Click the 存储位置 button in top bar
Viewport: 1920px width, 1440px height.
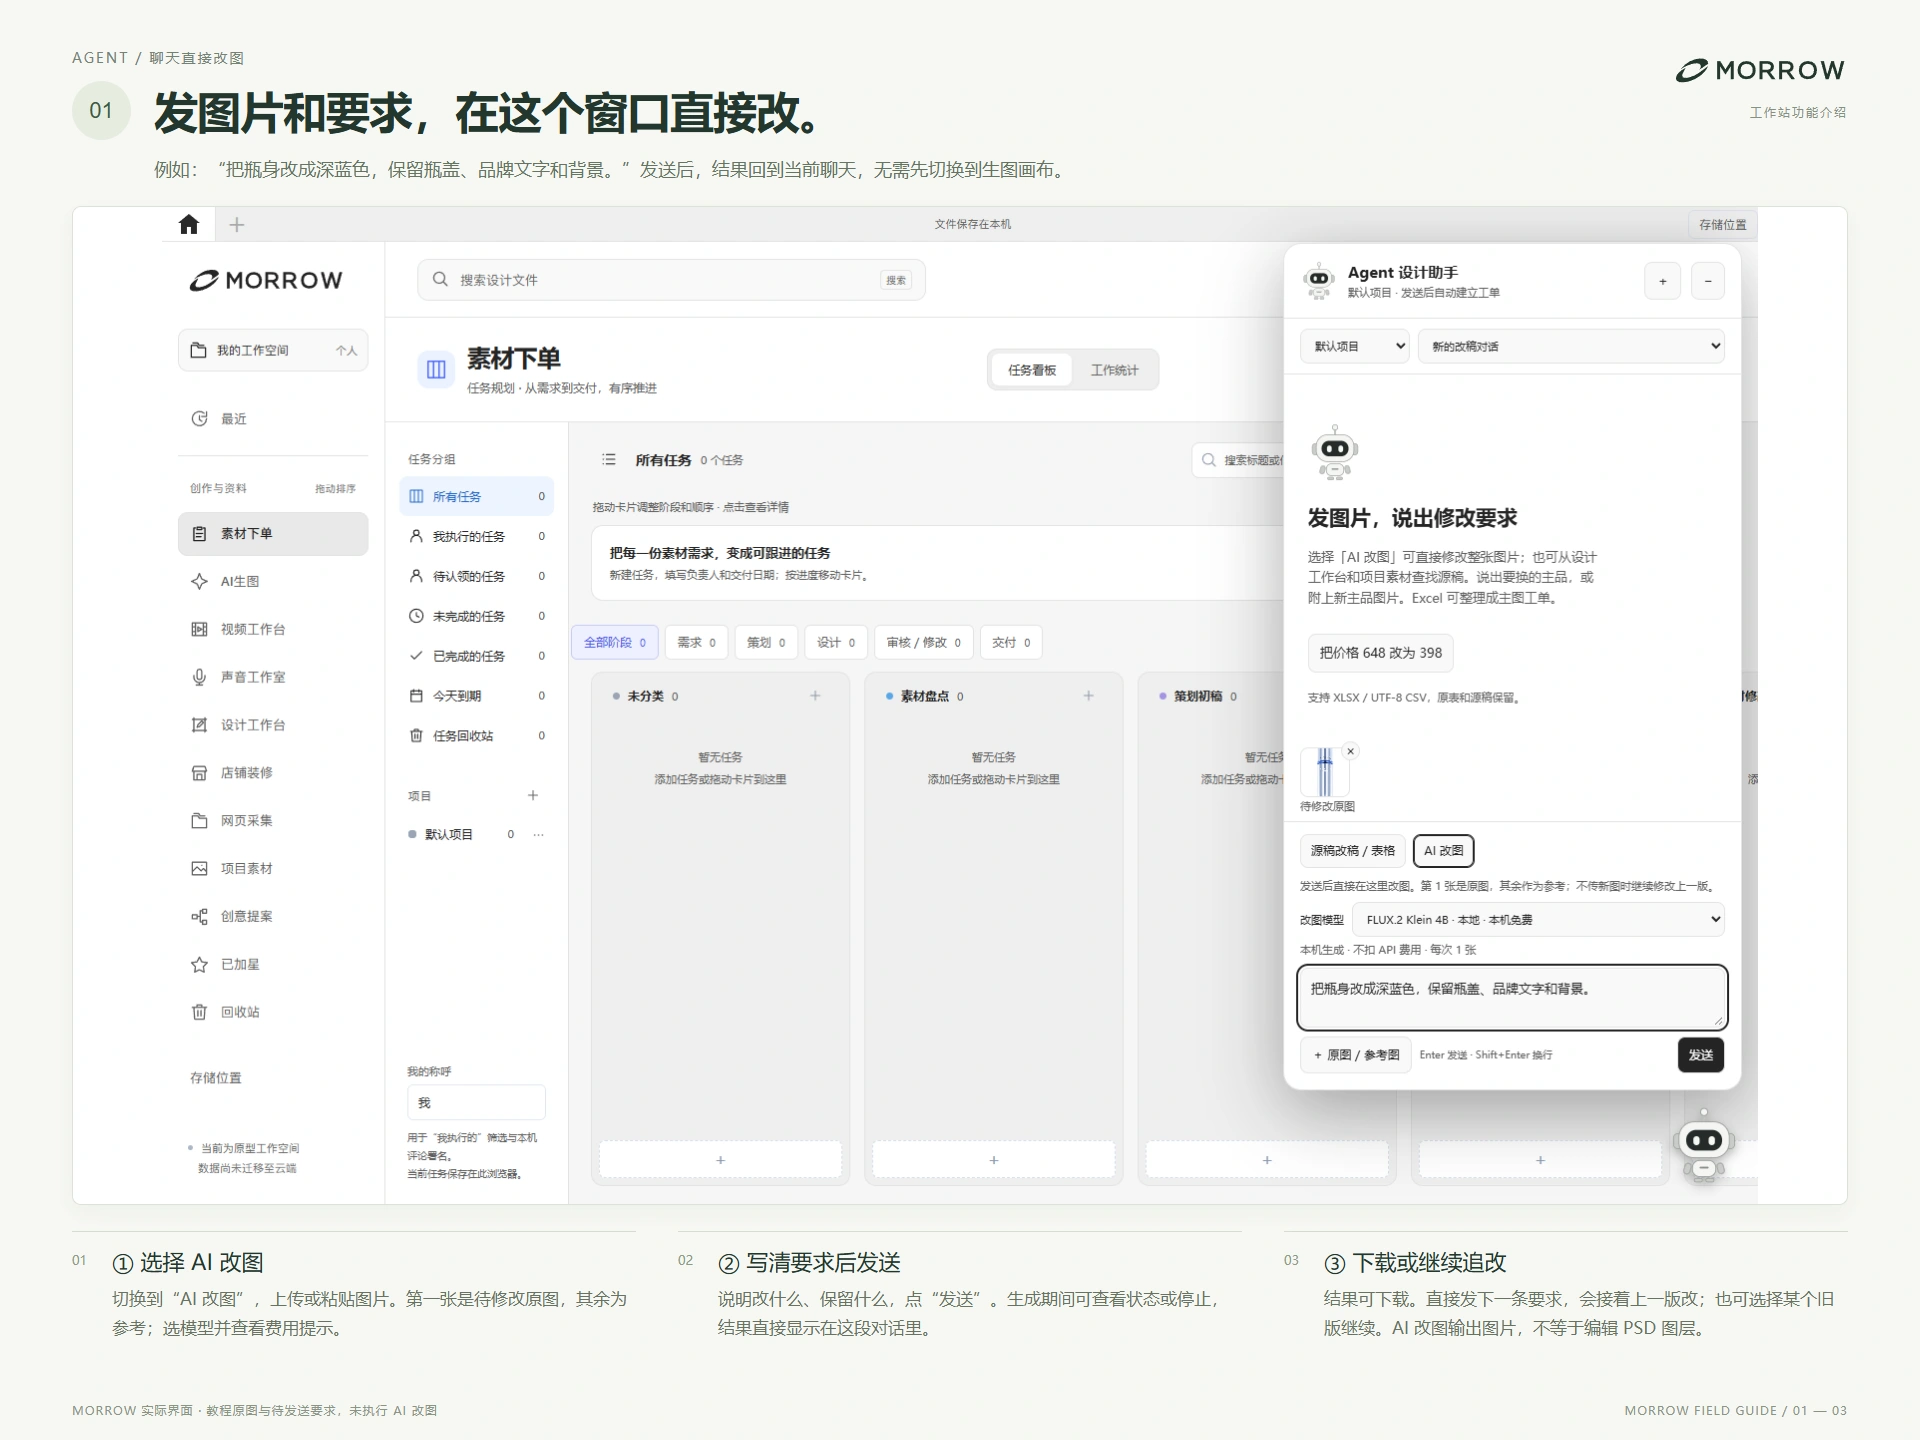(x=1722, y=225)
